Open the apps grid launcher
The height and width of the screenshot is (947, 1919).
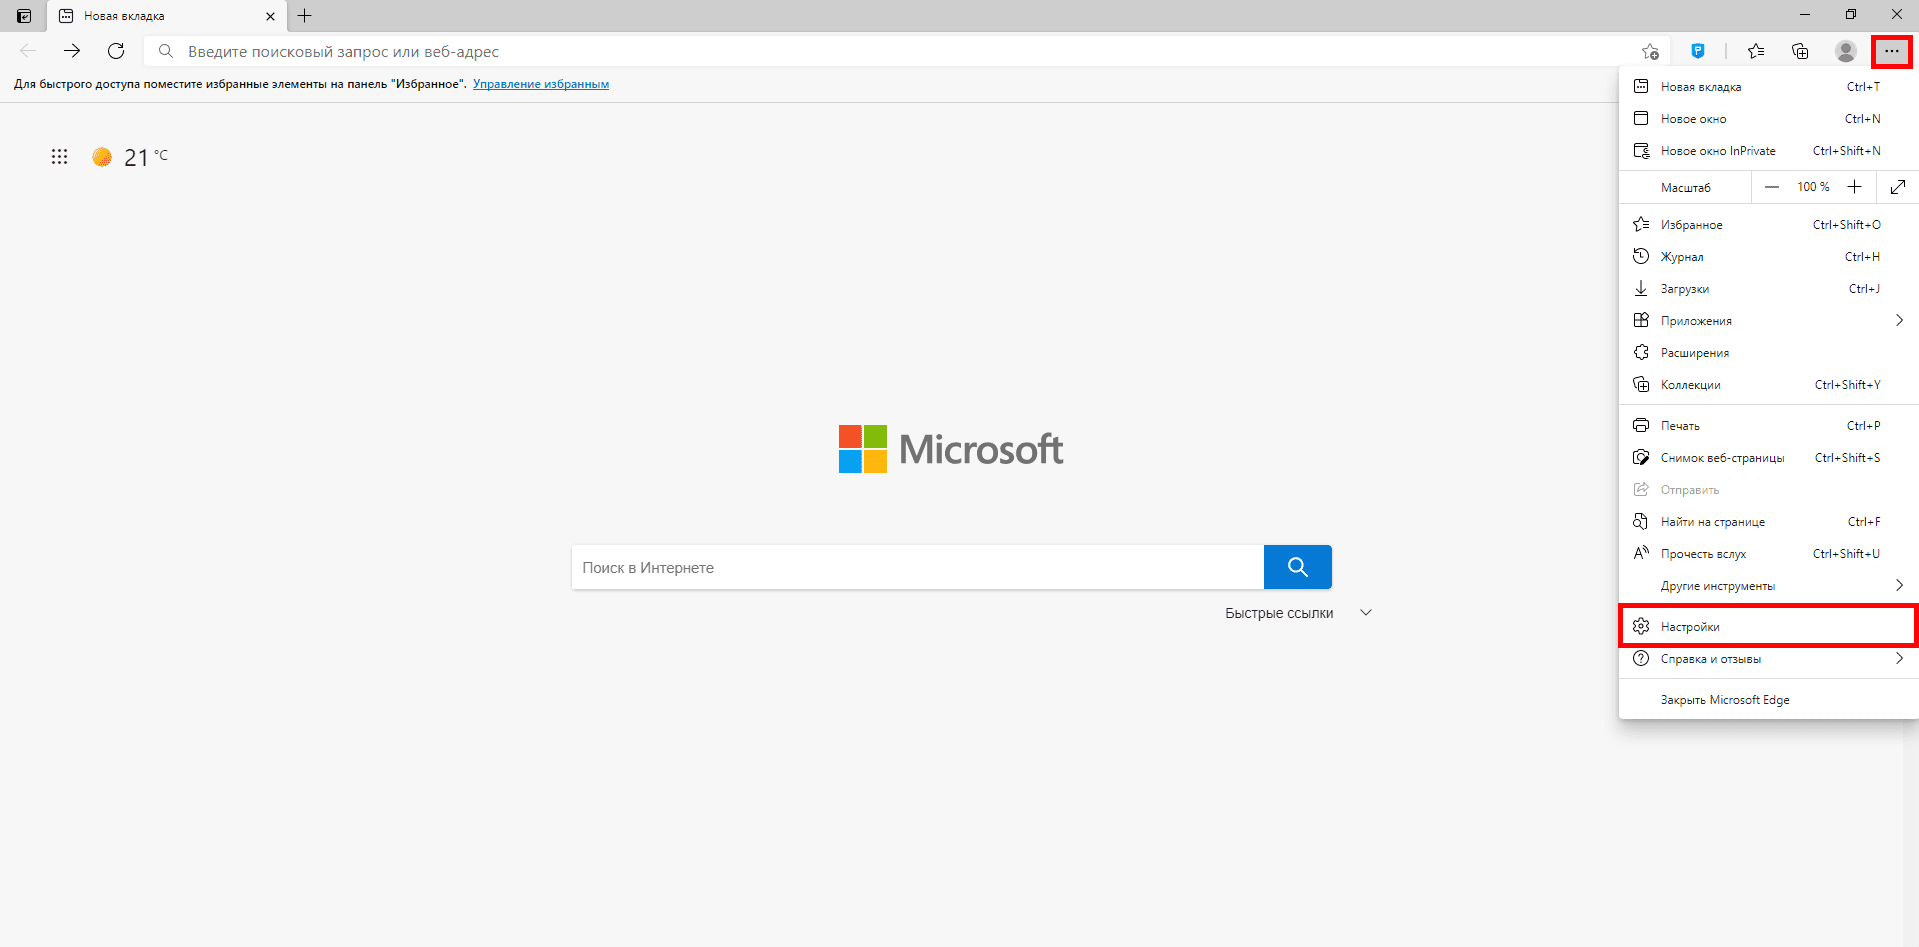(x=59, y=157)
